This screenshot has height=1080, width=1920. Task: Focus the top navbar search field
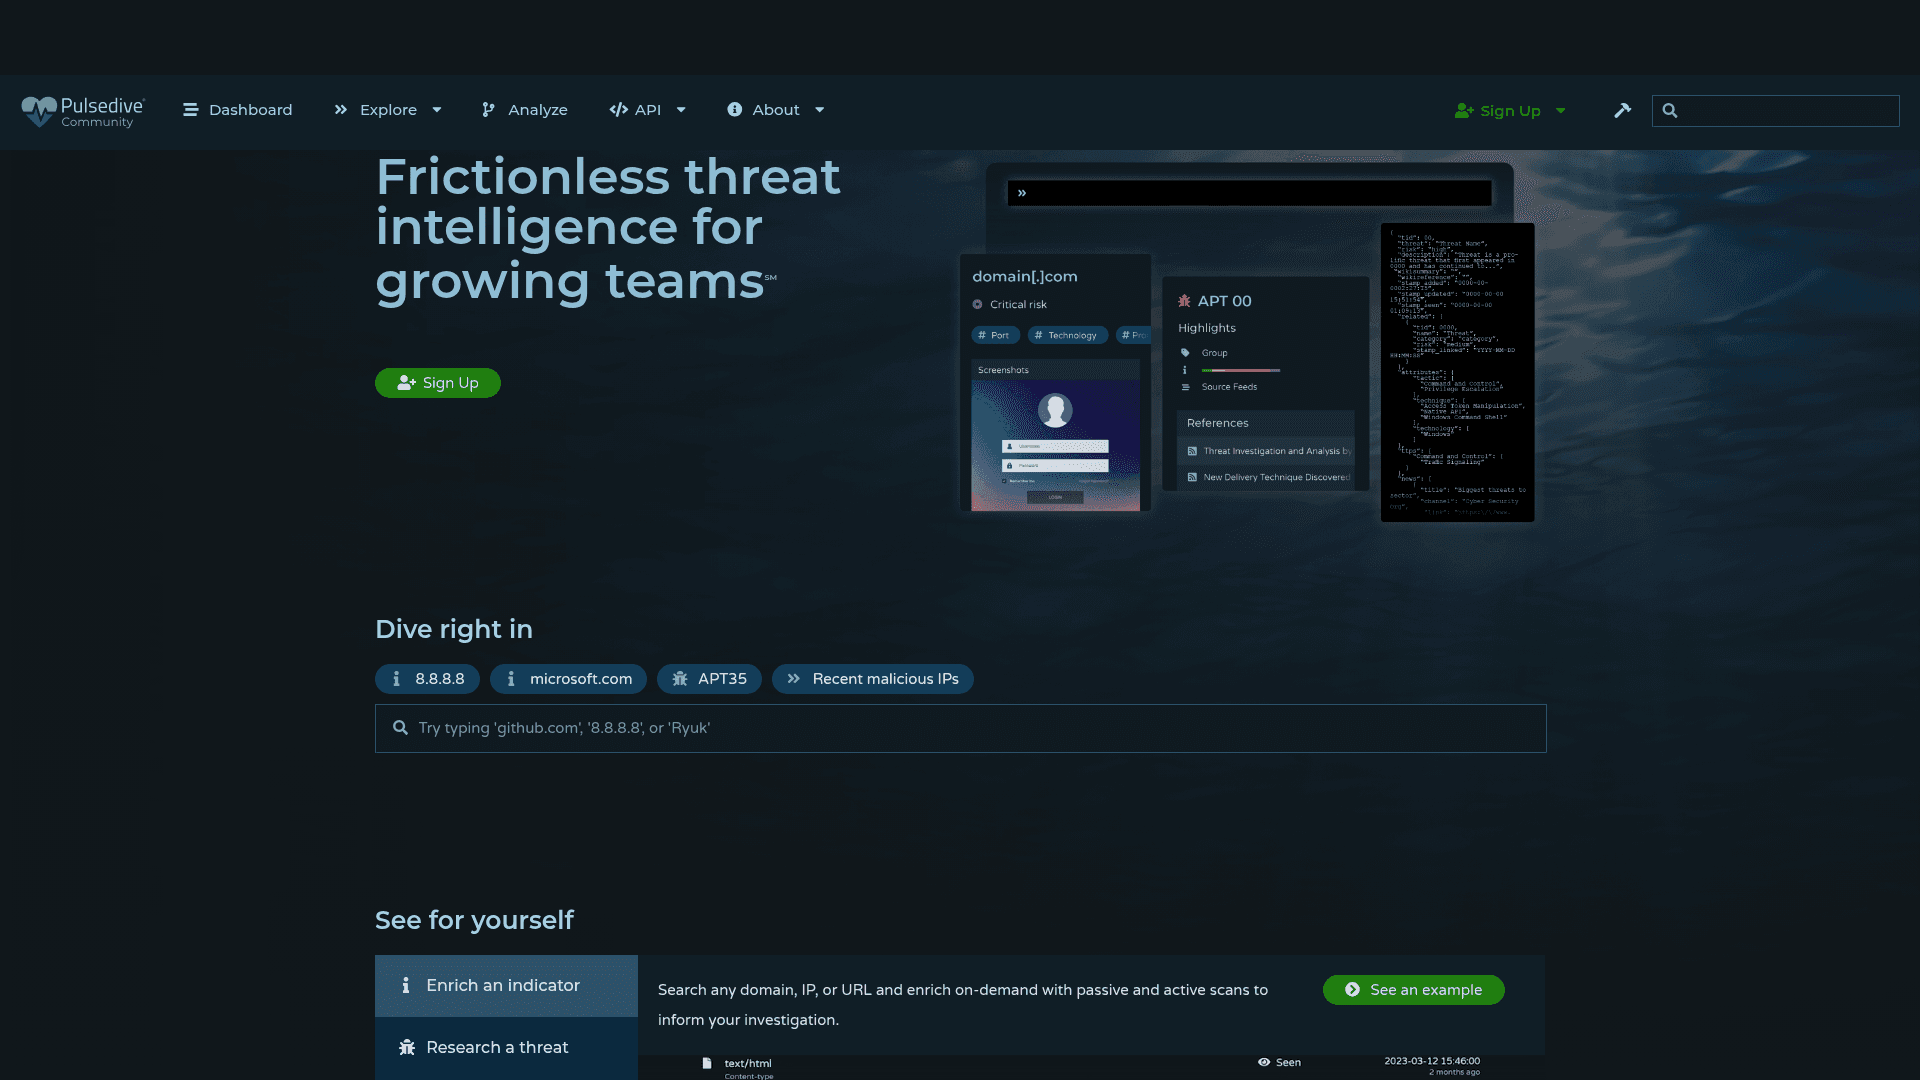click(1775, 111)
